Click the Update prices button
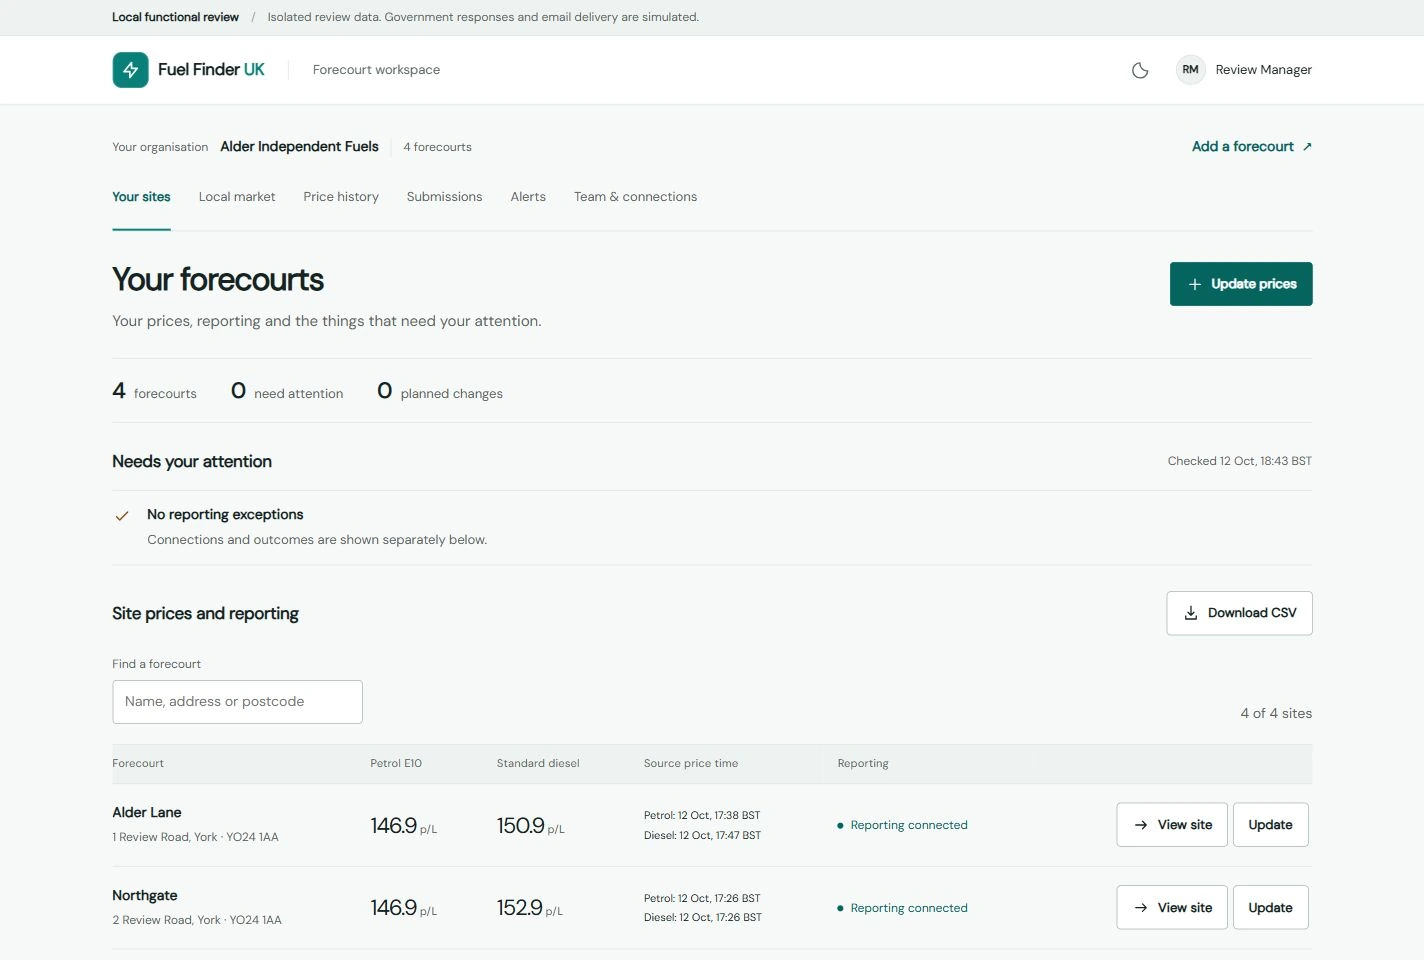Screen dimensions: 1424x960 click(1241, 284)
